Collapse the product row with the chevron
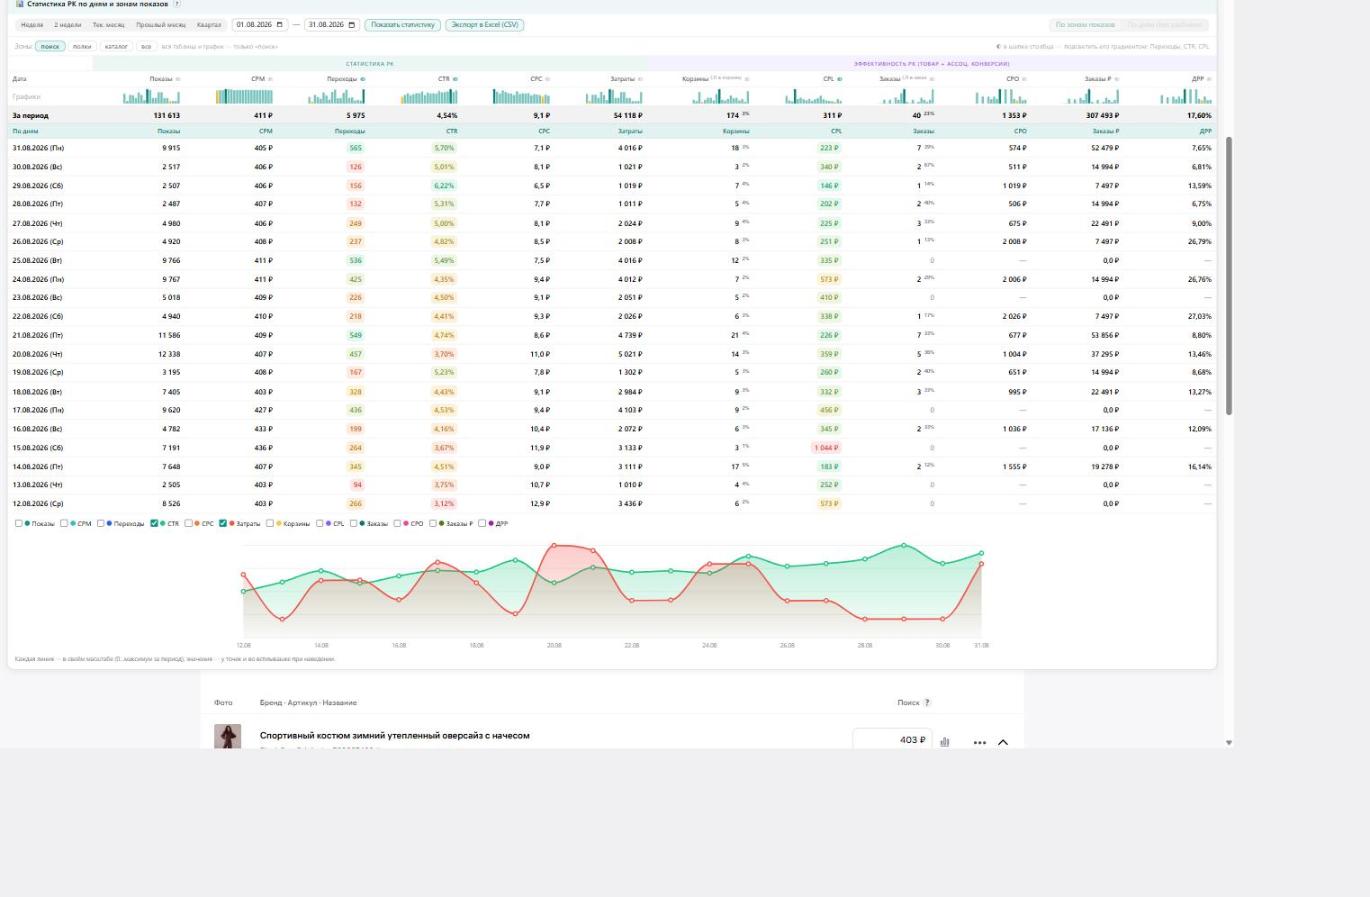1370x897 pixels. (x=1003, y=742)
